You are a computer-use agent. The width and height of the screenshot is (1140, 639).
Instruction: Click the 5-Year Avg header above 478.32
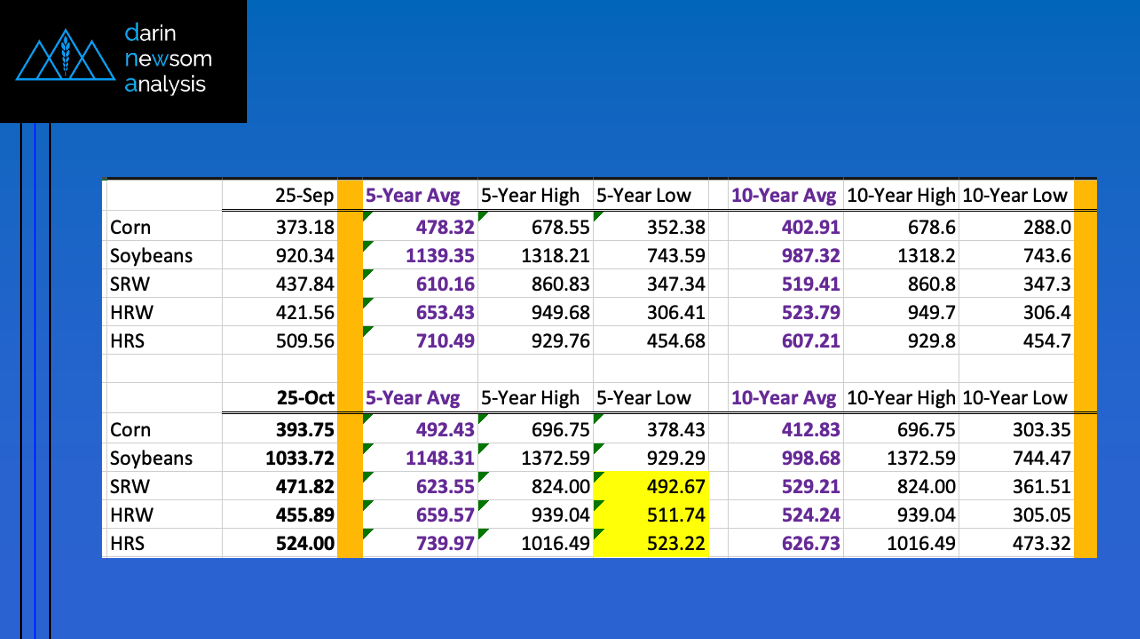(x=412, y=196)
